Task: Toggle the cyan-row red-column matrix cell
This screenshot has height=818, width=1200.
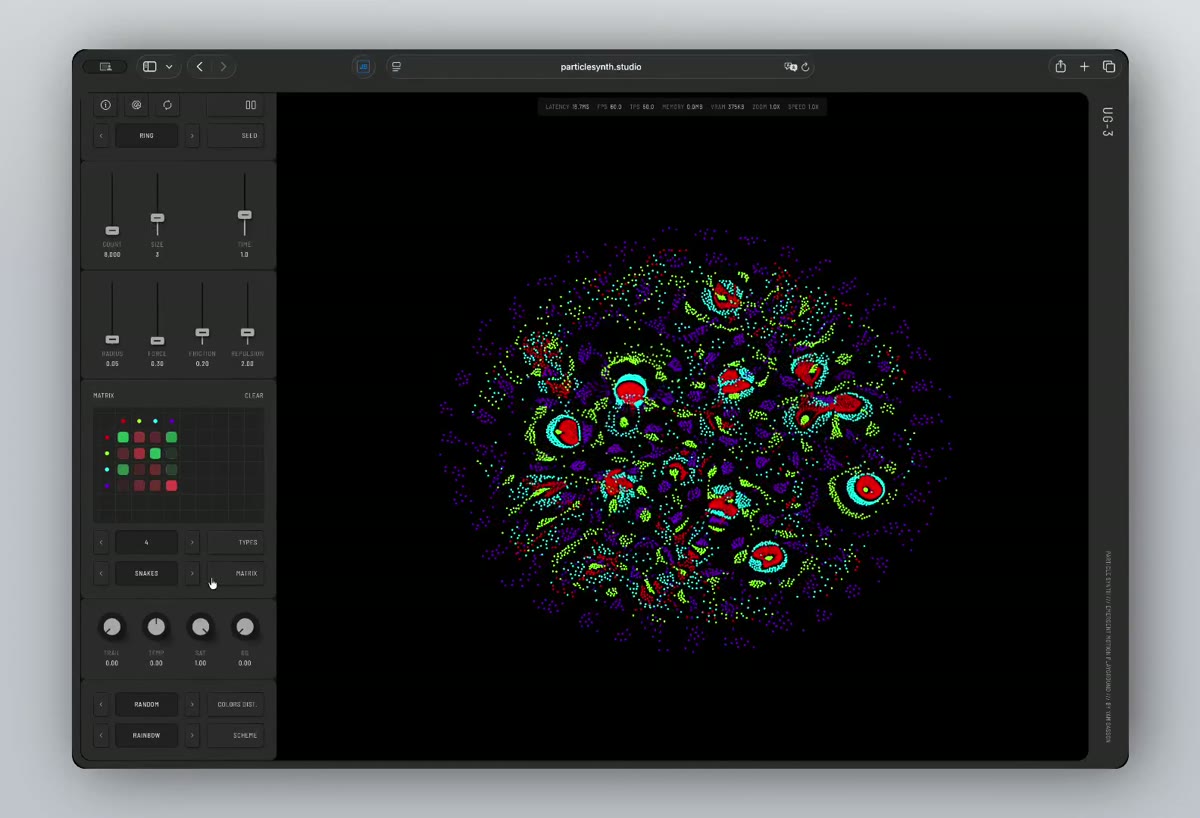Action: pyautogui.click(x=123, y=469)
